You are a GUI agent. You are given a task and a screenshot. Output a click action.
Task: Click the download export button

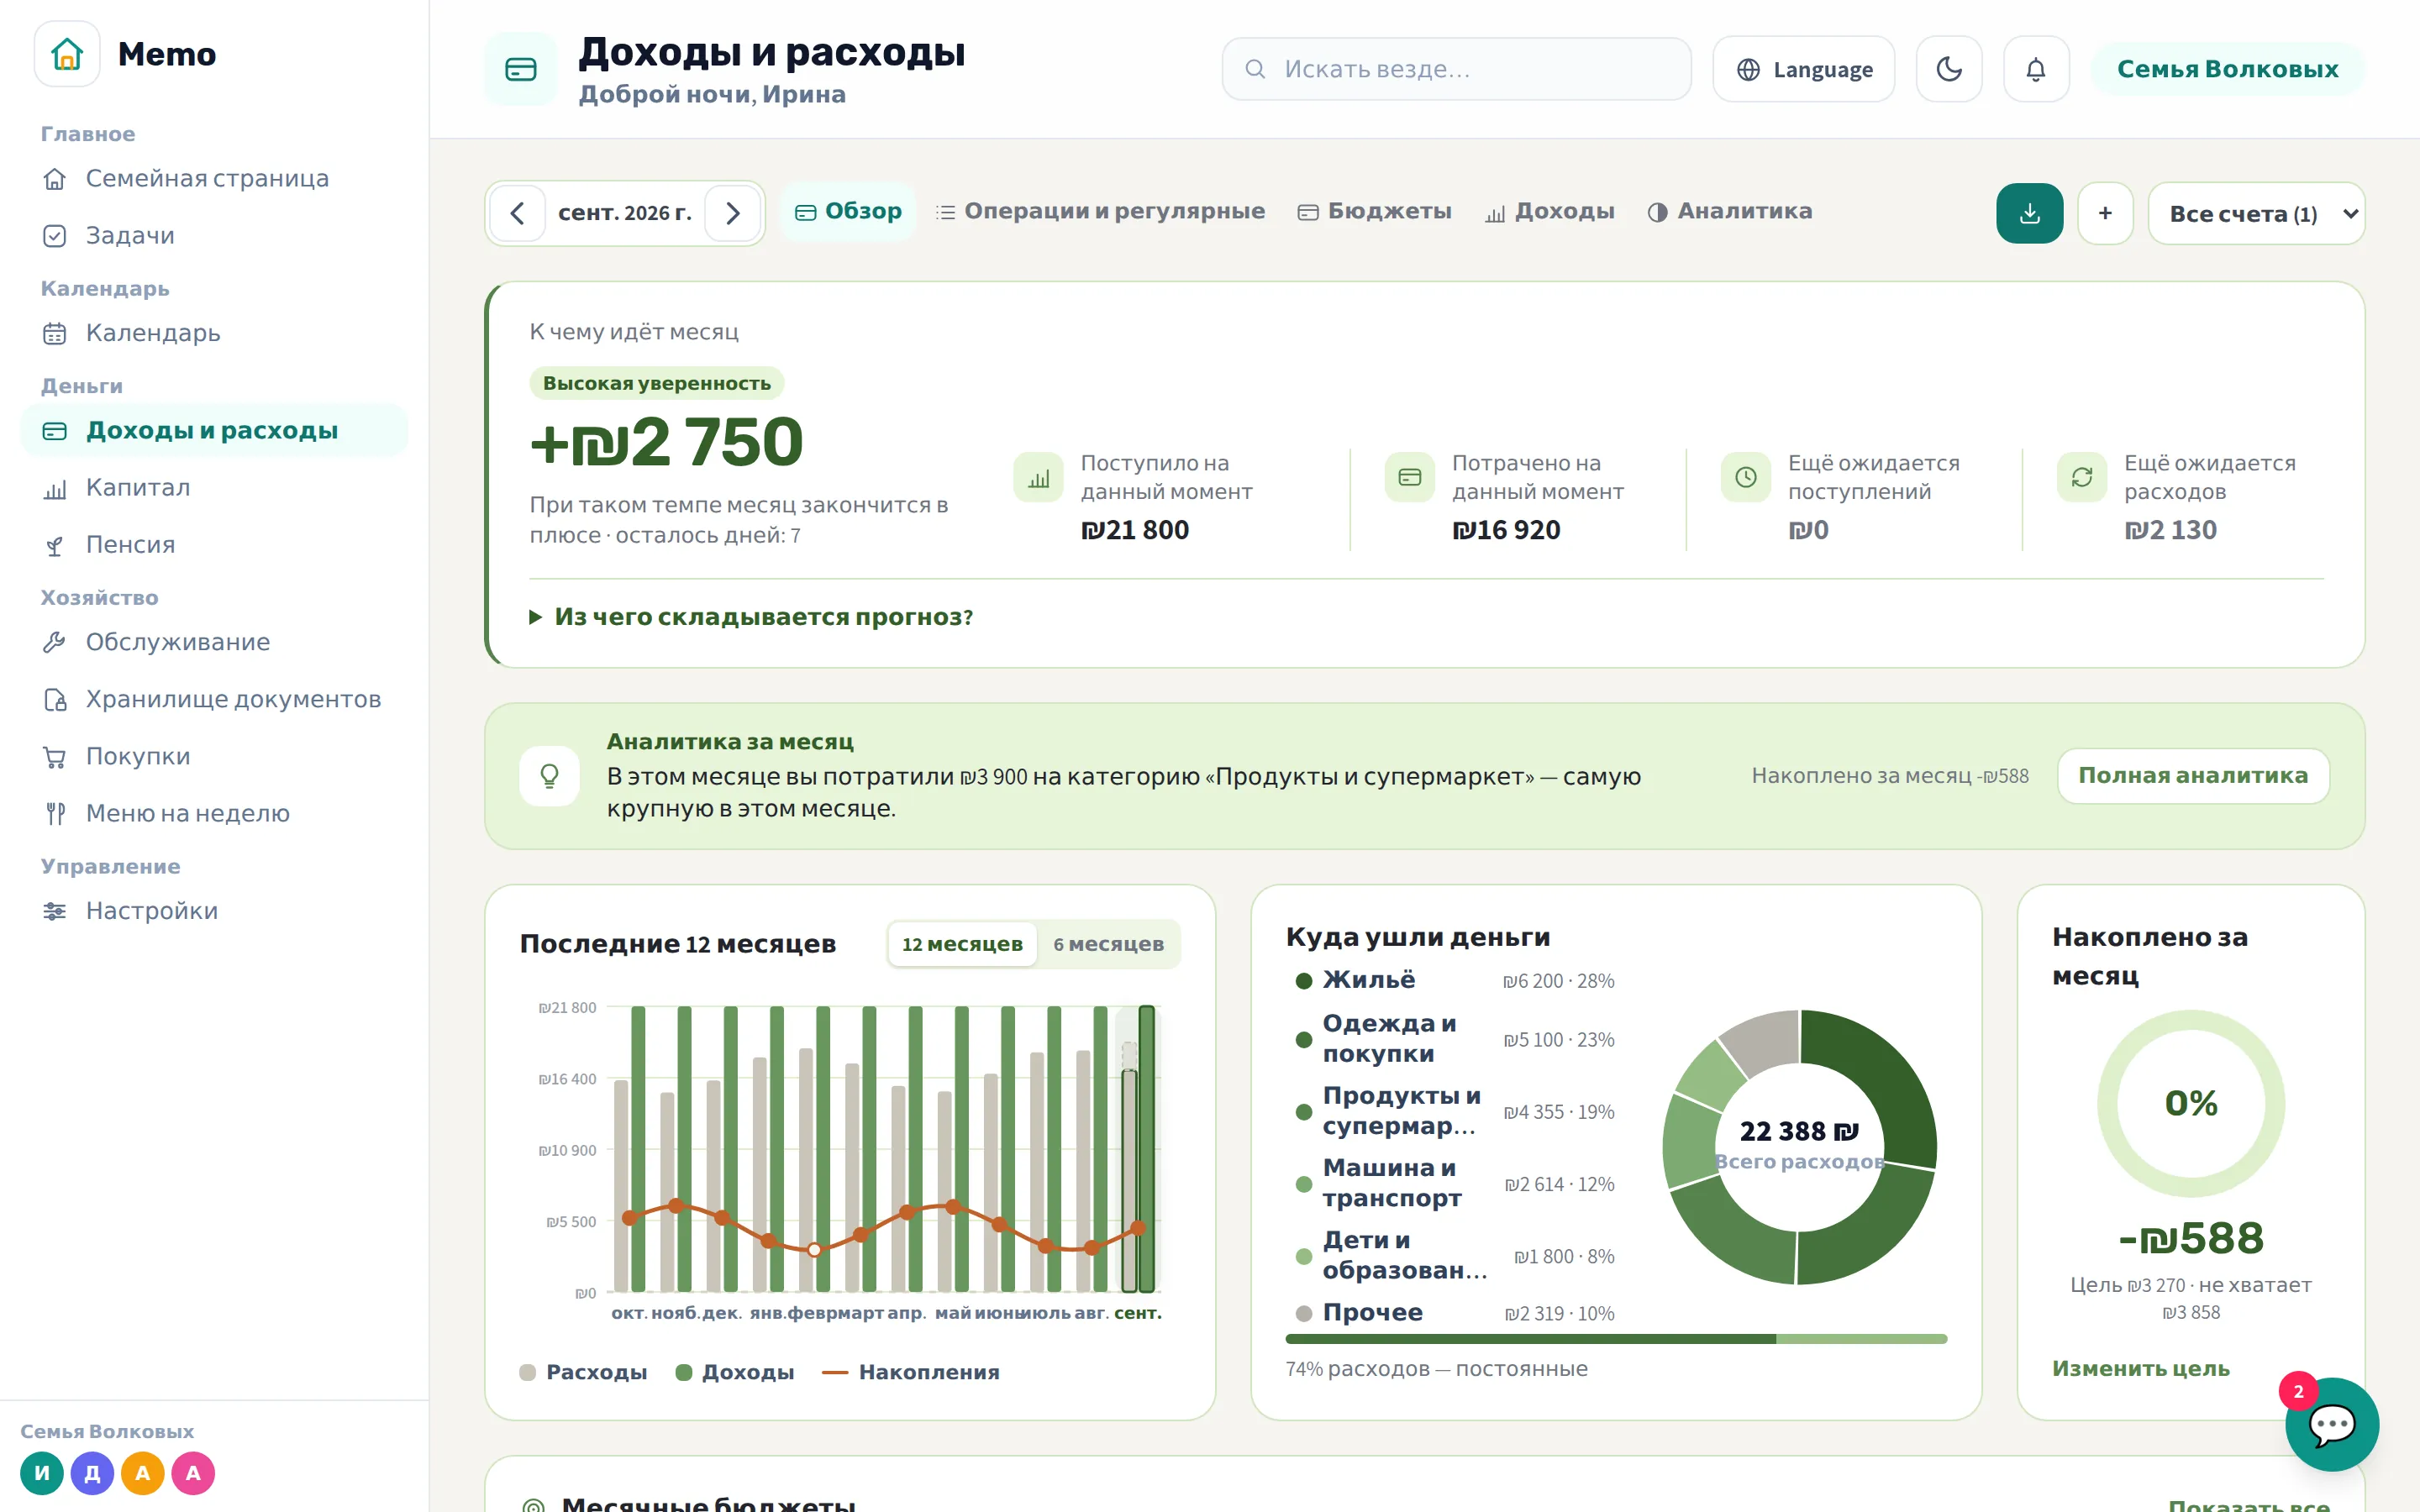tap(2029, 213)
